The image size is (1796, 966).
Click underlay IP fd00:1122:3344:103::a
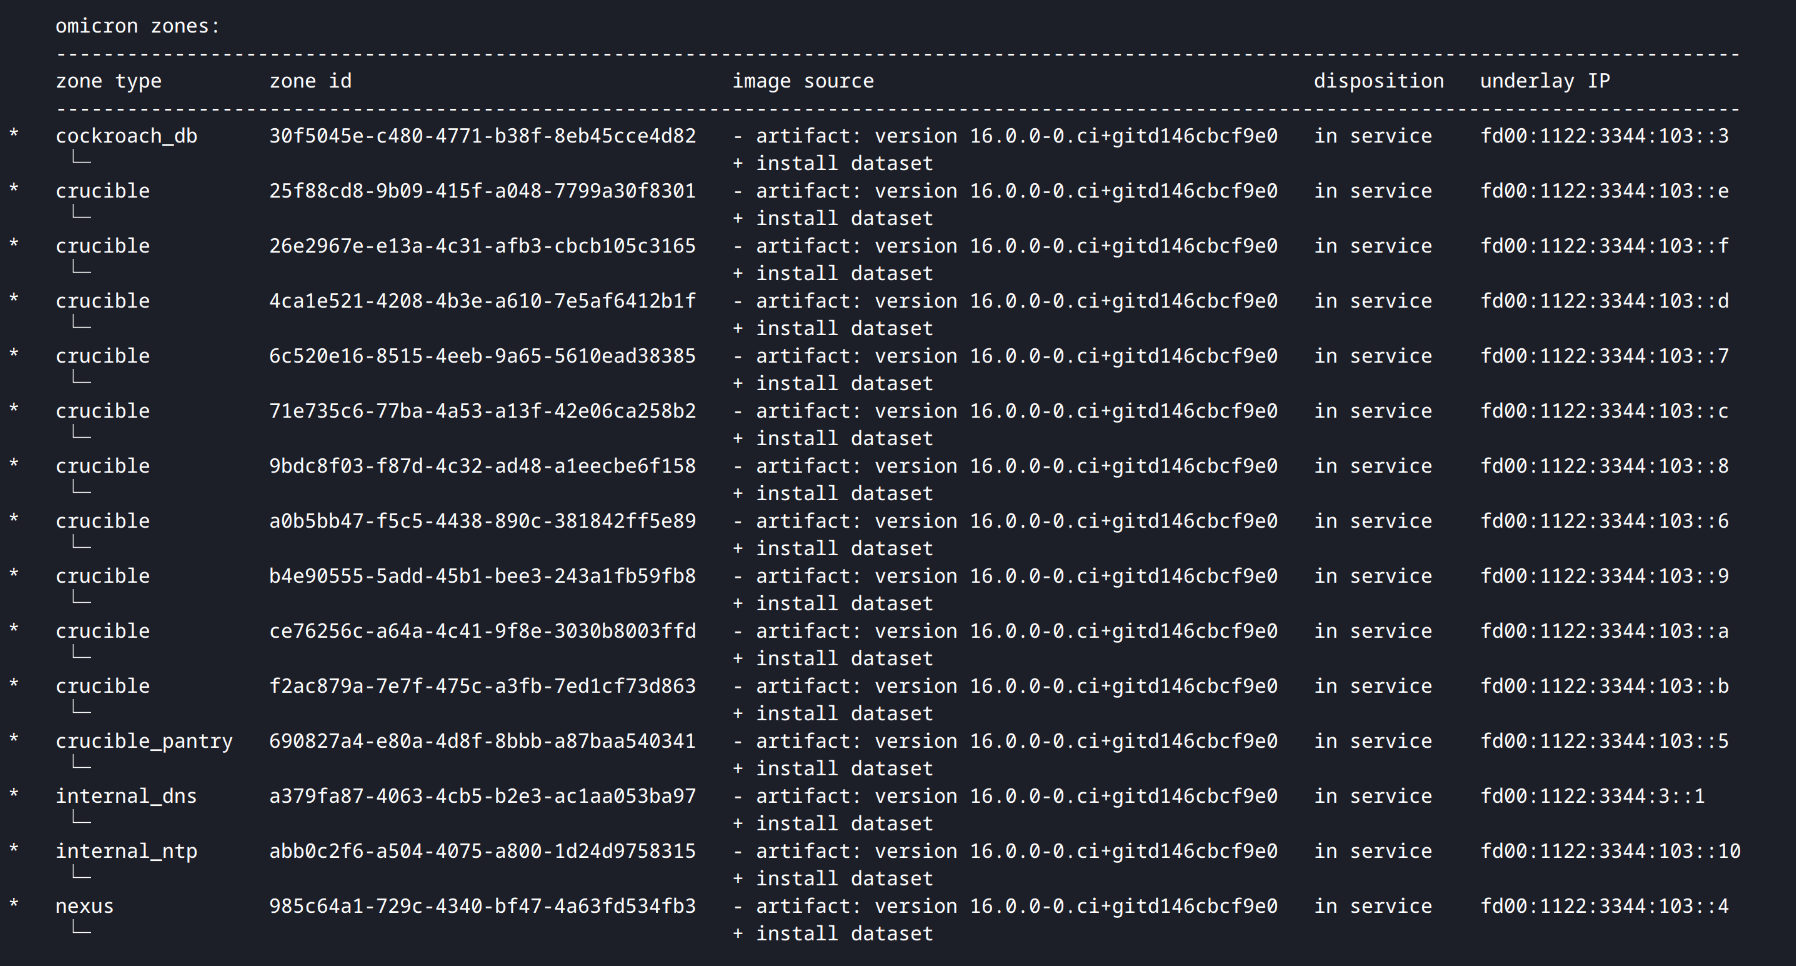[x=1605, y=631]
